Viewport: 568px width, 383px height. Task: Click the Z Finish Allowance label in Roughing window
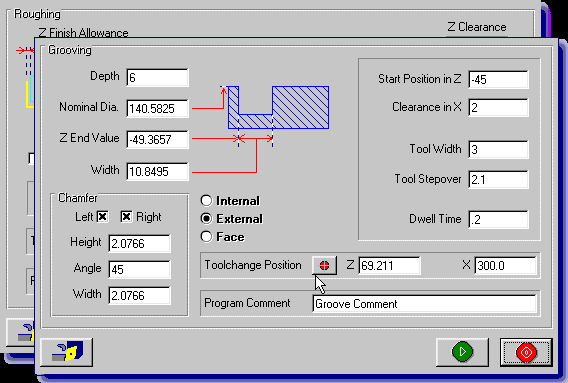tap(83, 33)
